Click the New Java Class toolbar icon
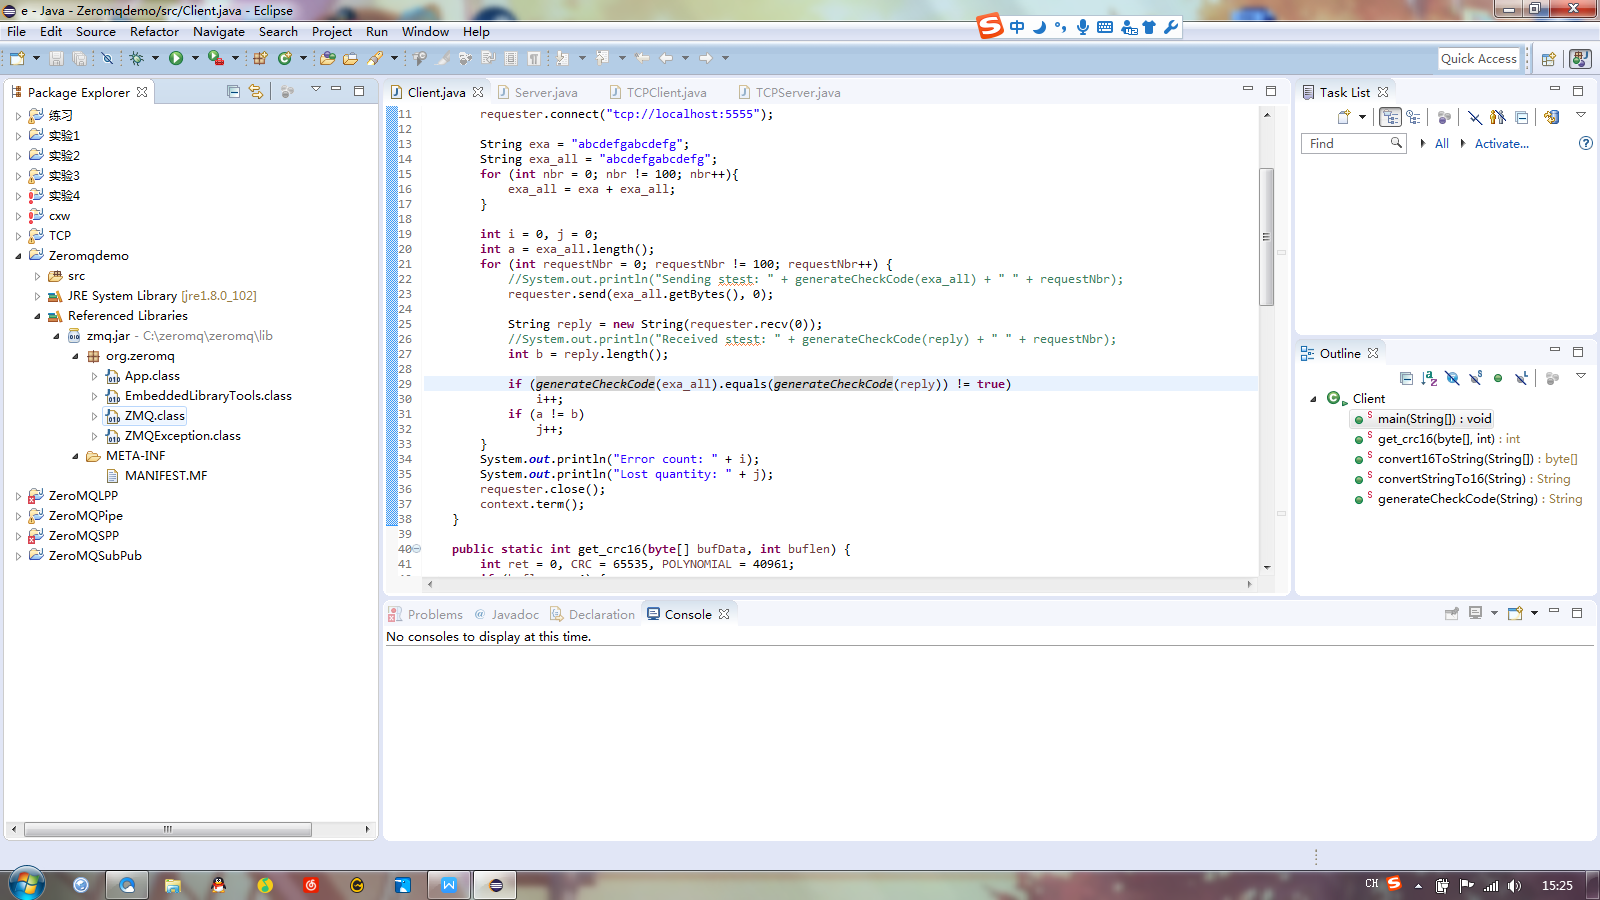Screen dimensions: 1600x900 point(285,58)
